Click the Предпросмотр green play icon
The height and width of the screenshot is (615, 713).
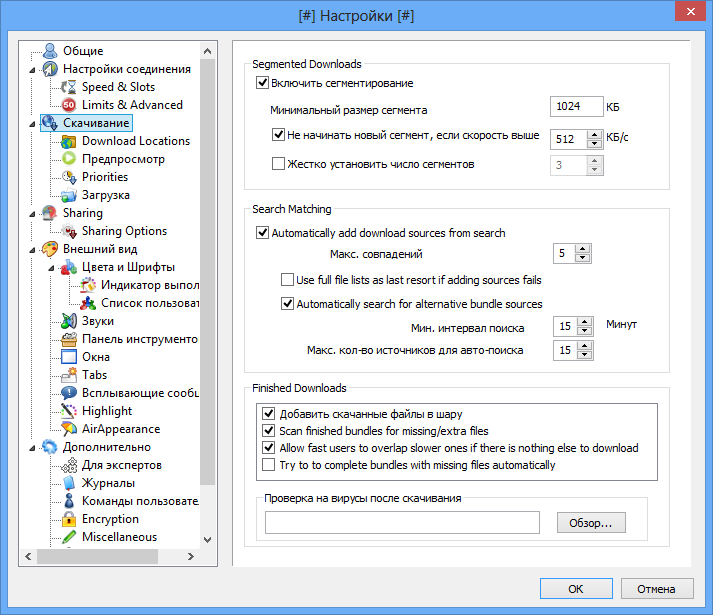69,159
